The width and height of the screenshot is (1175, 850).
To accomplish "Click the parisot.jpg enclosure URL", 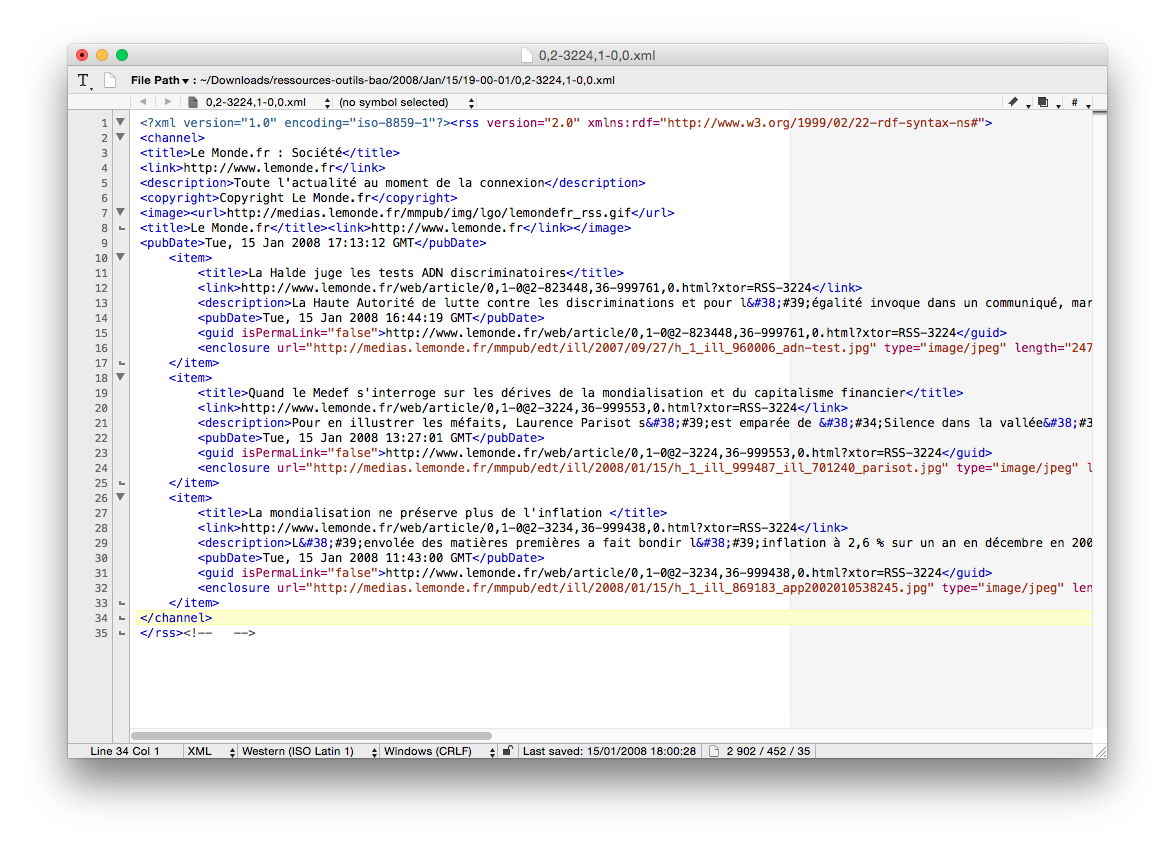I will pos(627,468).
